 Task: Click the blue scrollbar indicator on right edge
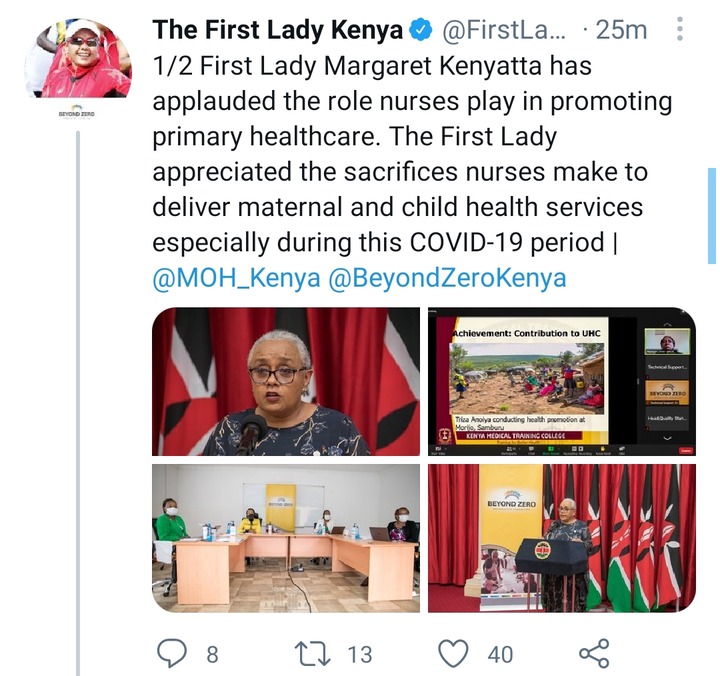coord(712,216)
